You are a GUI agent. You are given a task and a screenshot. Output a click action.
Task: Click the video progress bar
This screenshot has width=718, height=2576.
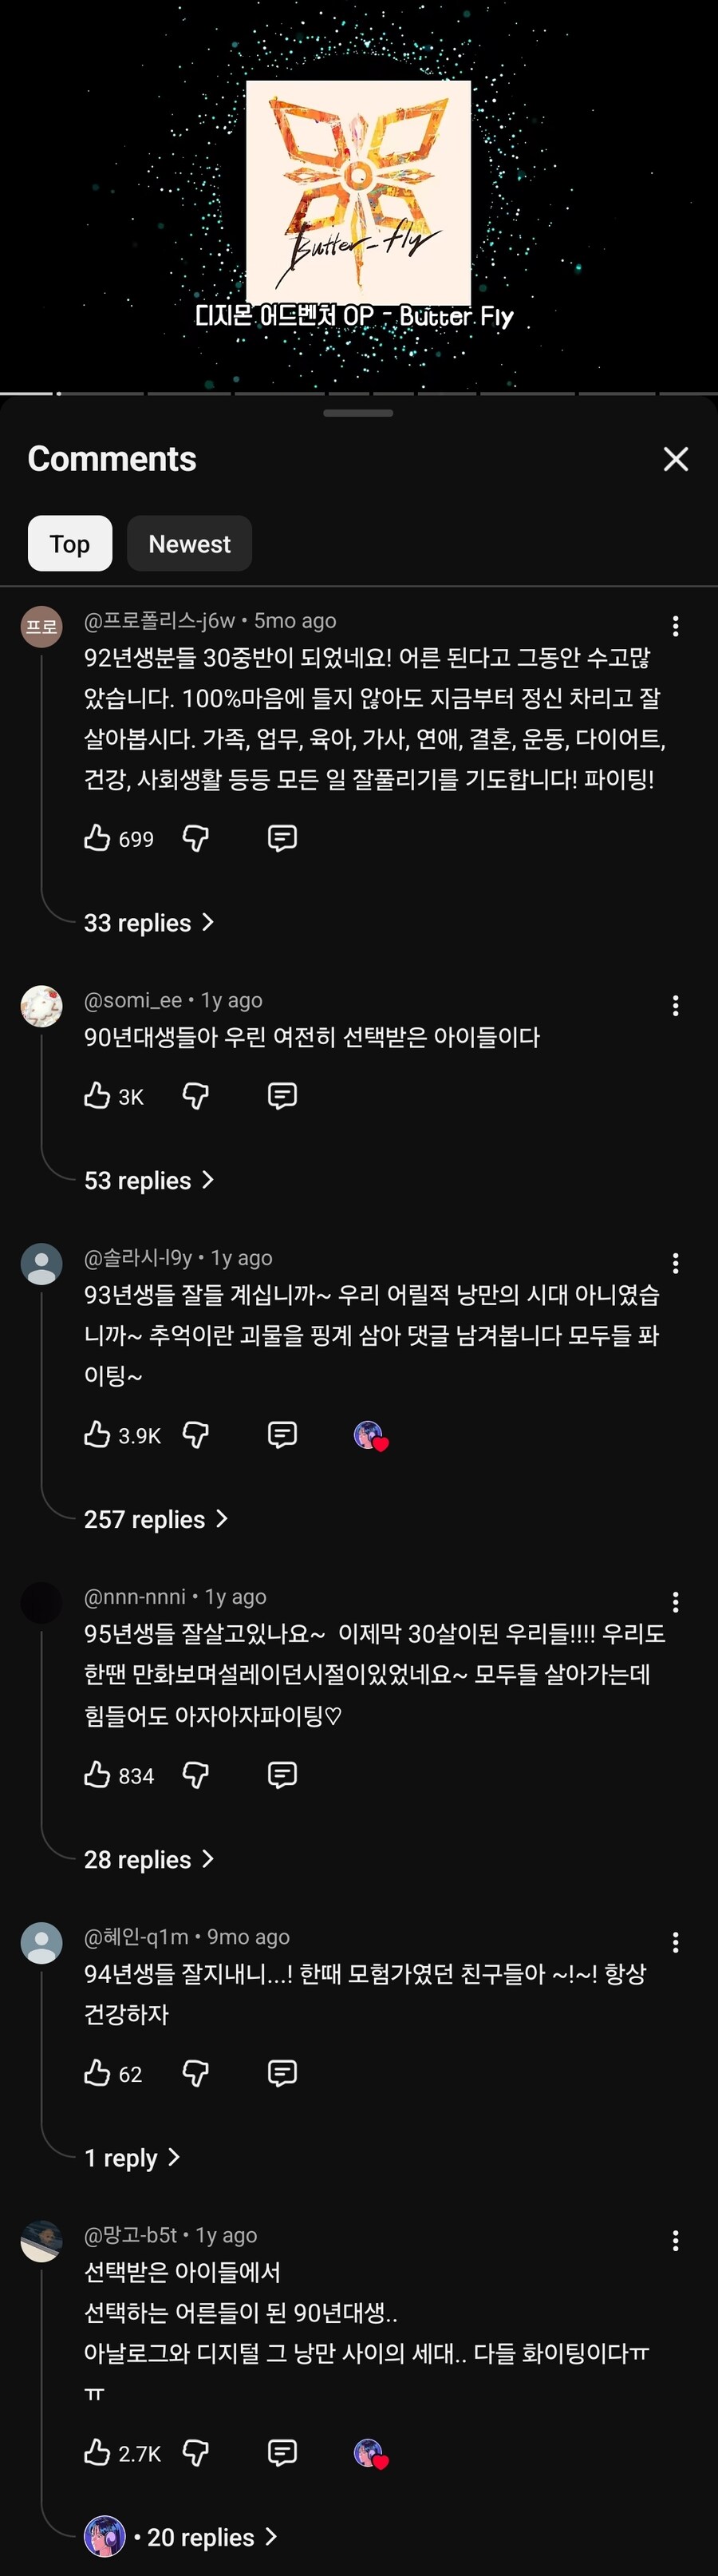[359, 393]
